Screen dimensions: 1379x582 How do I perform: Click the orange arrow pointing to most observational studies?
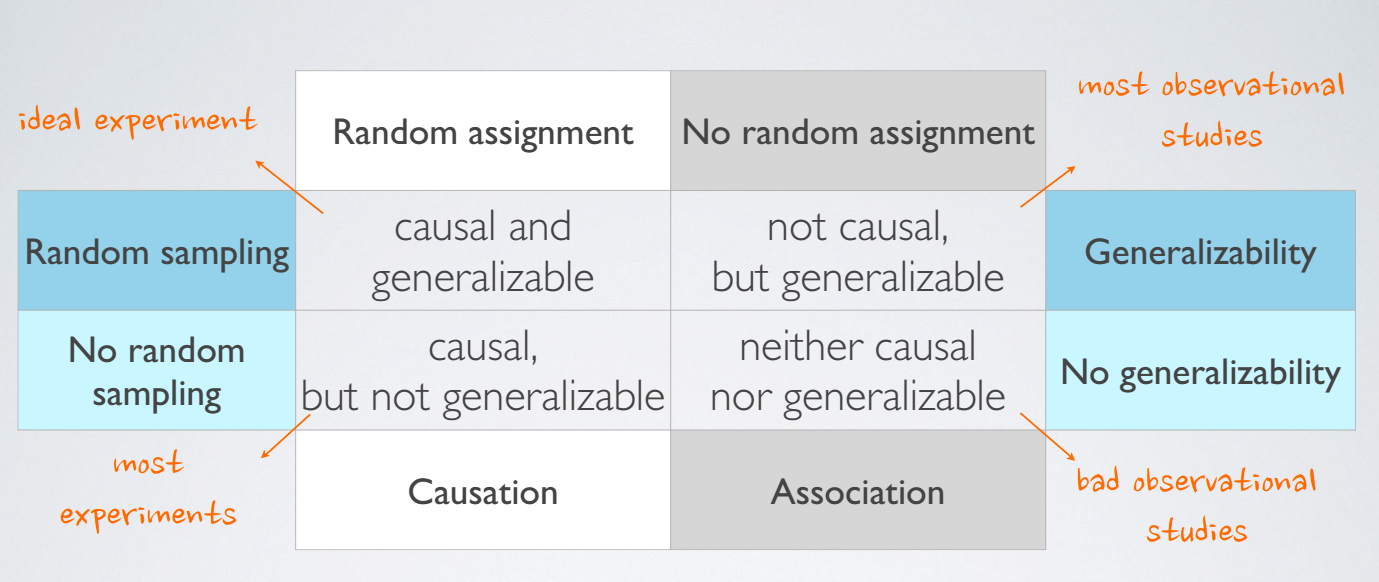[1048, 186]
